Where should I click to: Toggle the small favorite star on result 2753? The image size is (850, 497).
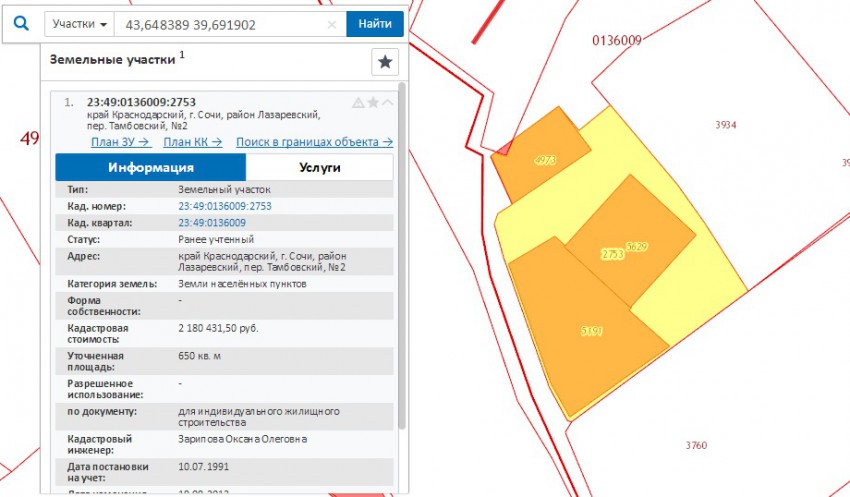373,102
